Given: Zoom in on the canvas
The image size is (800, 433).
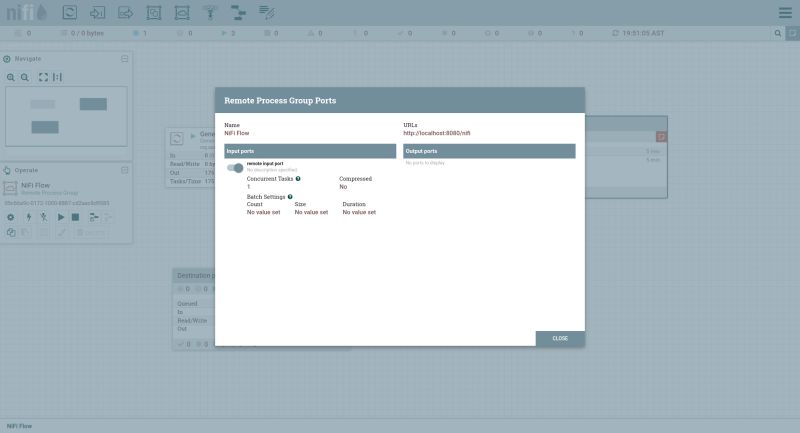Looking at the screenshot, I should coord(11,78).
